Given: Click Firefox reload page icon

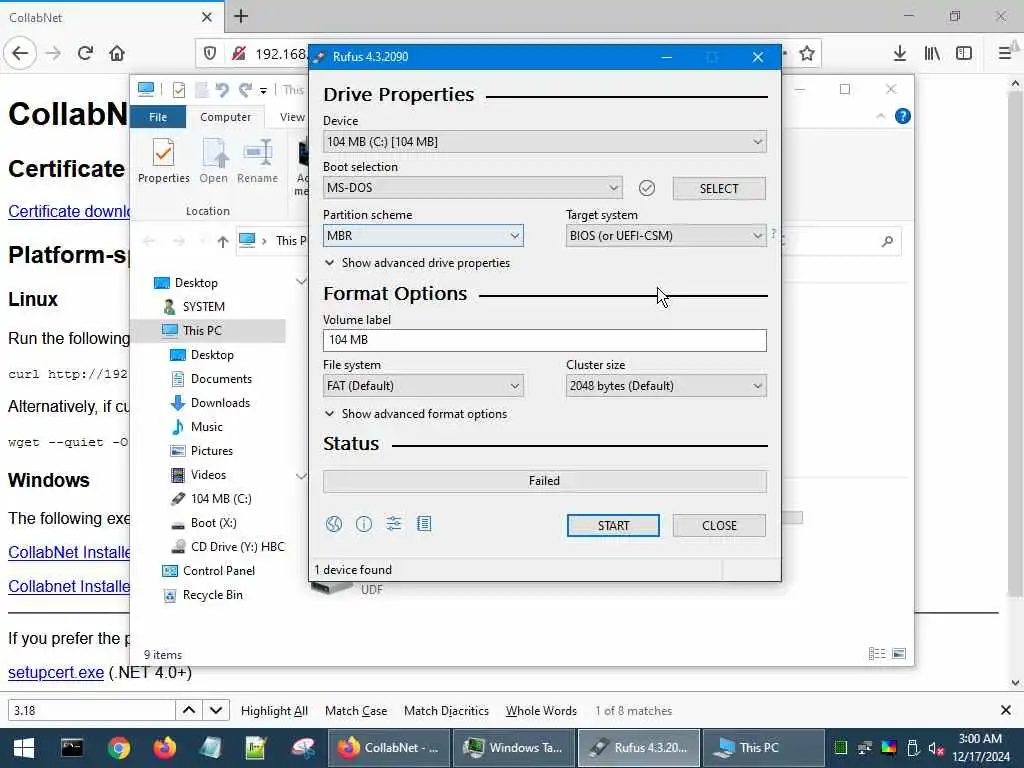Looking at the screenshot, I should pos(85,53).
